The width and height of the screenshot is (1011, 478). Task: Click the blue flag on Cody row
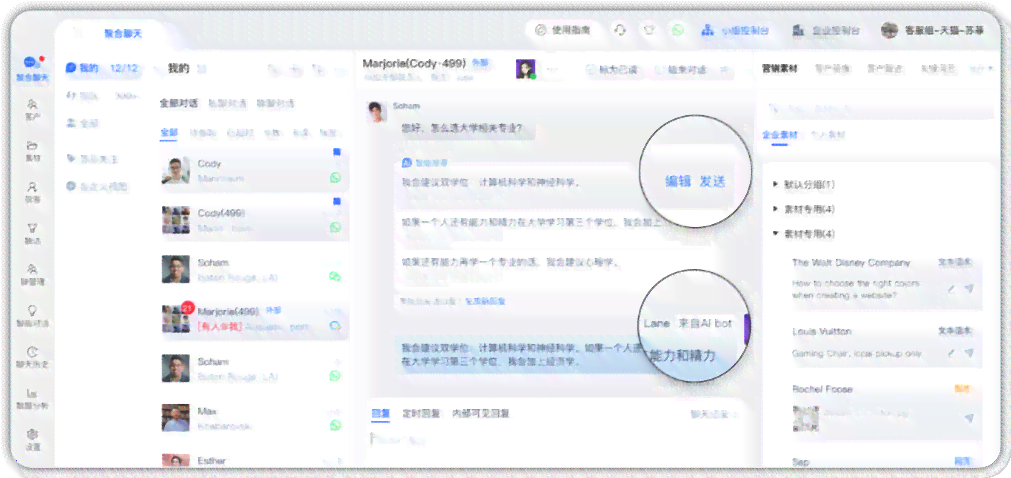pos(337,153)
